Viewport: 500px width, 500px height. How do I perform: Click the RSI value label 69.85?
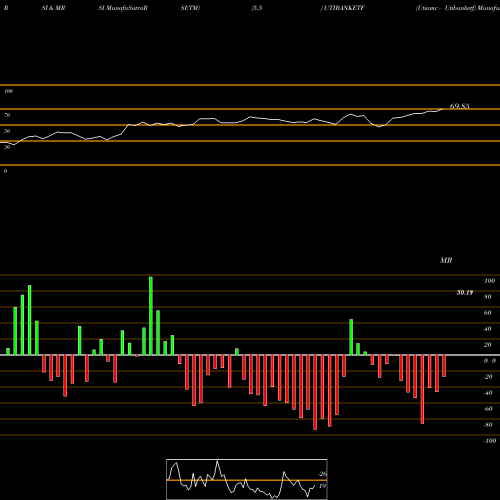(x=459, y=106)
